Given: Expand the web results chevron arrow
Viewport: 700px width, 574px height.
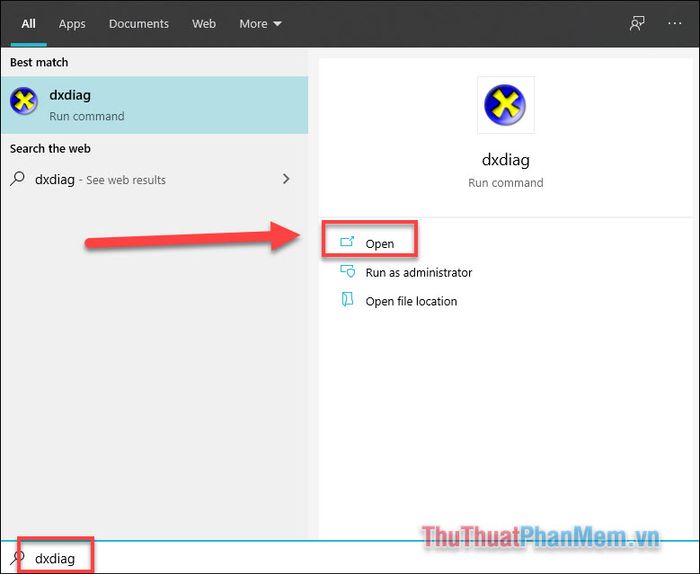Looking at the screenshot, I should [286, 179].
